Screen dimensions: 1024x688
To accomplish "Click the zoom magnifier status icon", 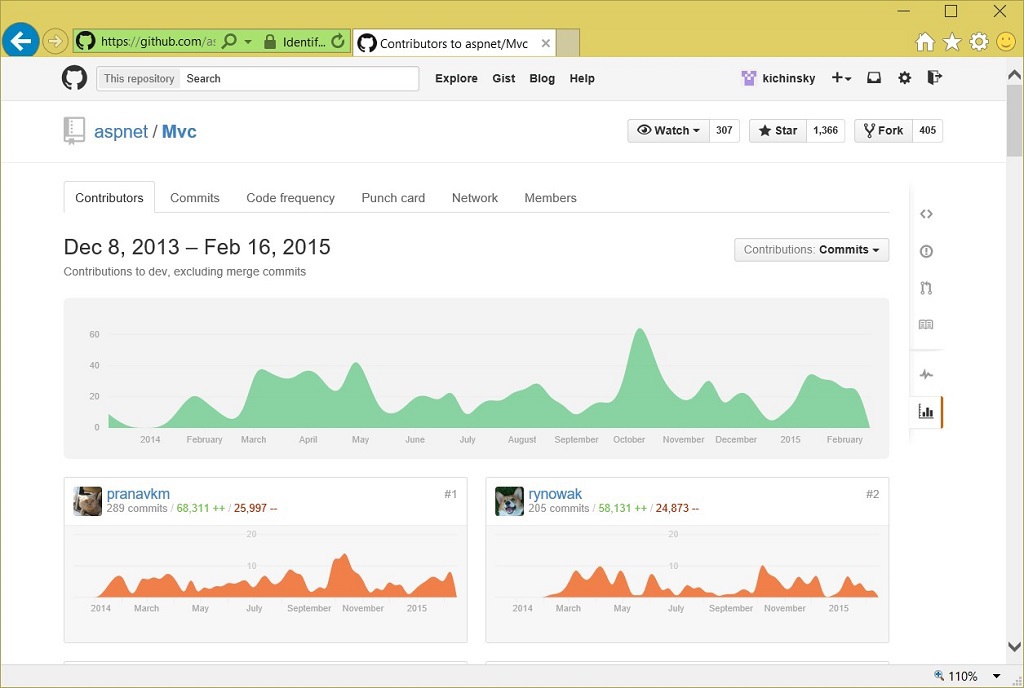I will coord(939,676).
